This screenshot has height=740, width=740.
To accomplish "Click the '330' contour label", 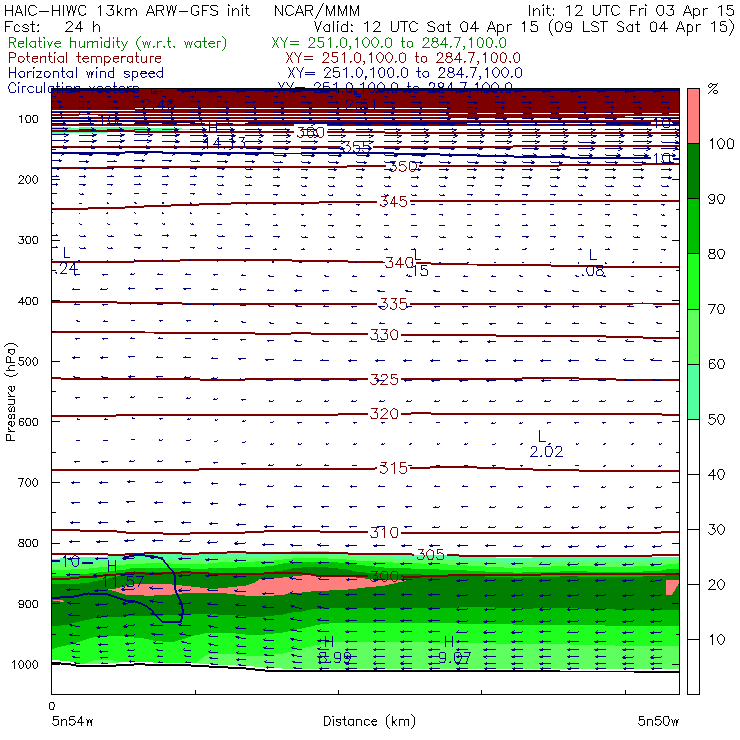I will [384, 335].
